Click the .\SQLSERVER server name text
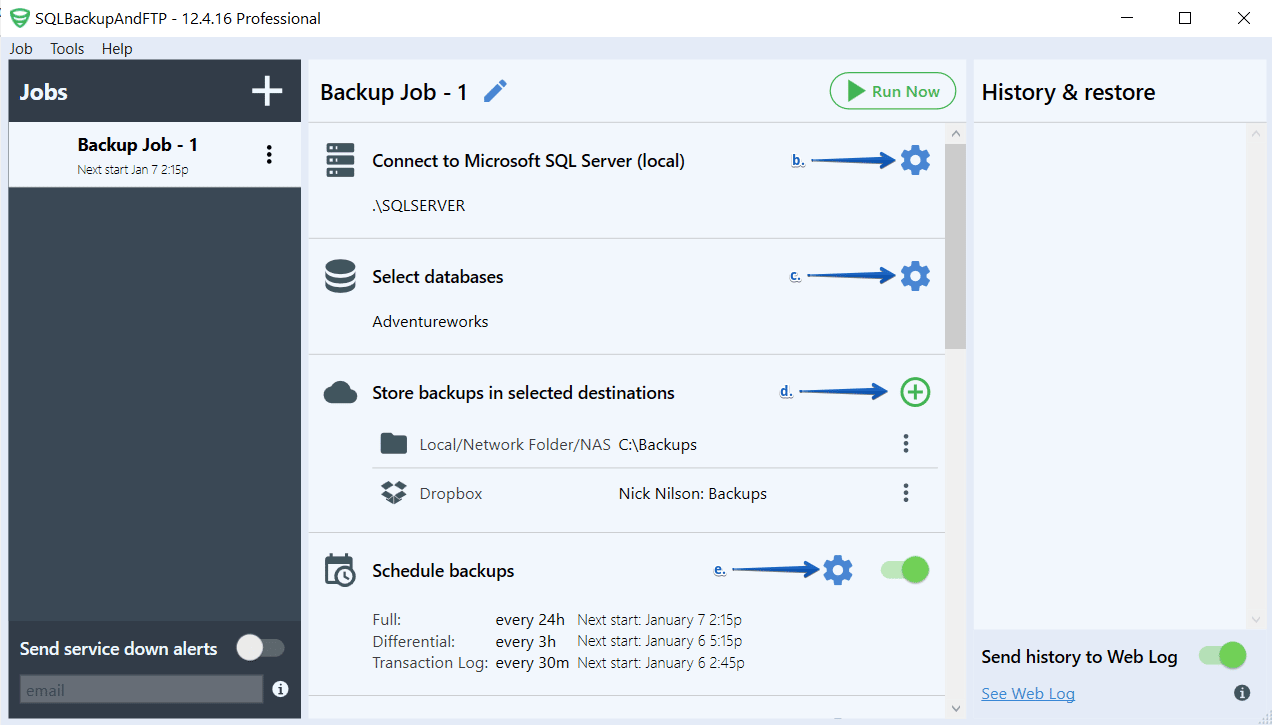Screen dimensions: 1272x725 [x=419, y=206]
